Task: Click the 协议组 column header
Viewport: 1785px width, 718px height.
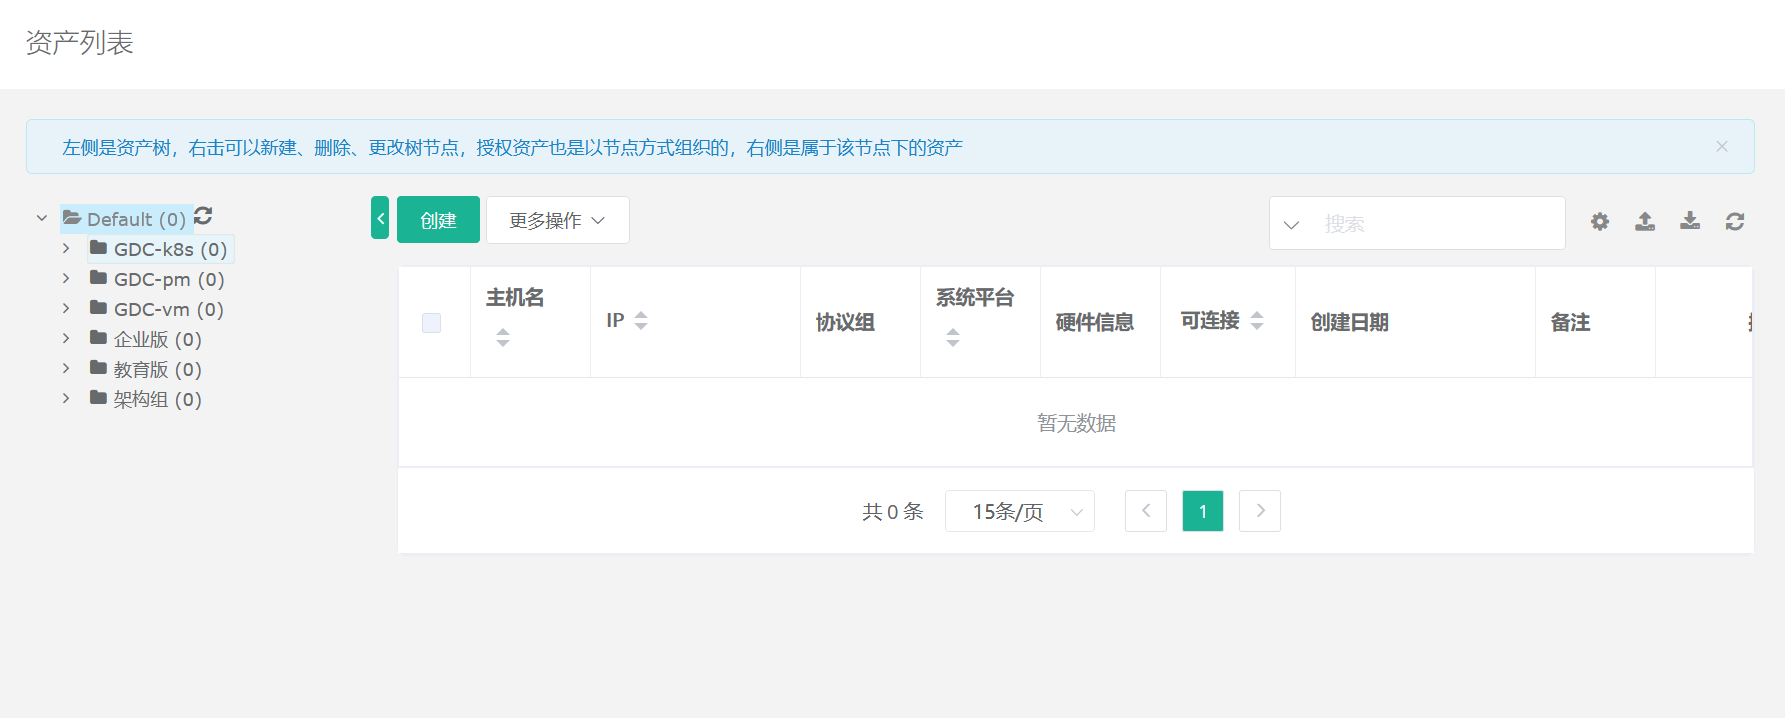Action: click(845, 322)
